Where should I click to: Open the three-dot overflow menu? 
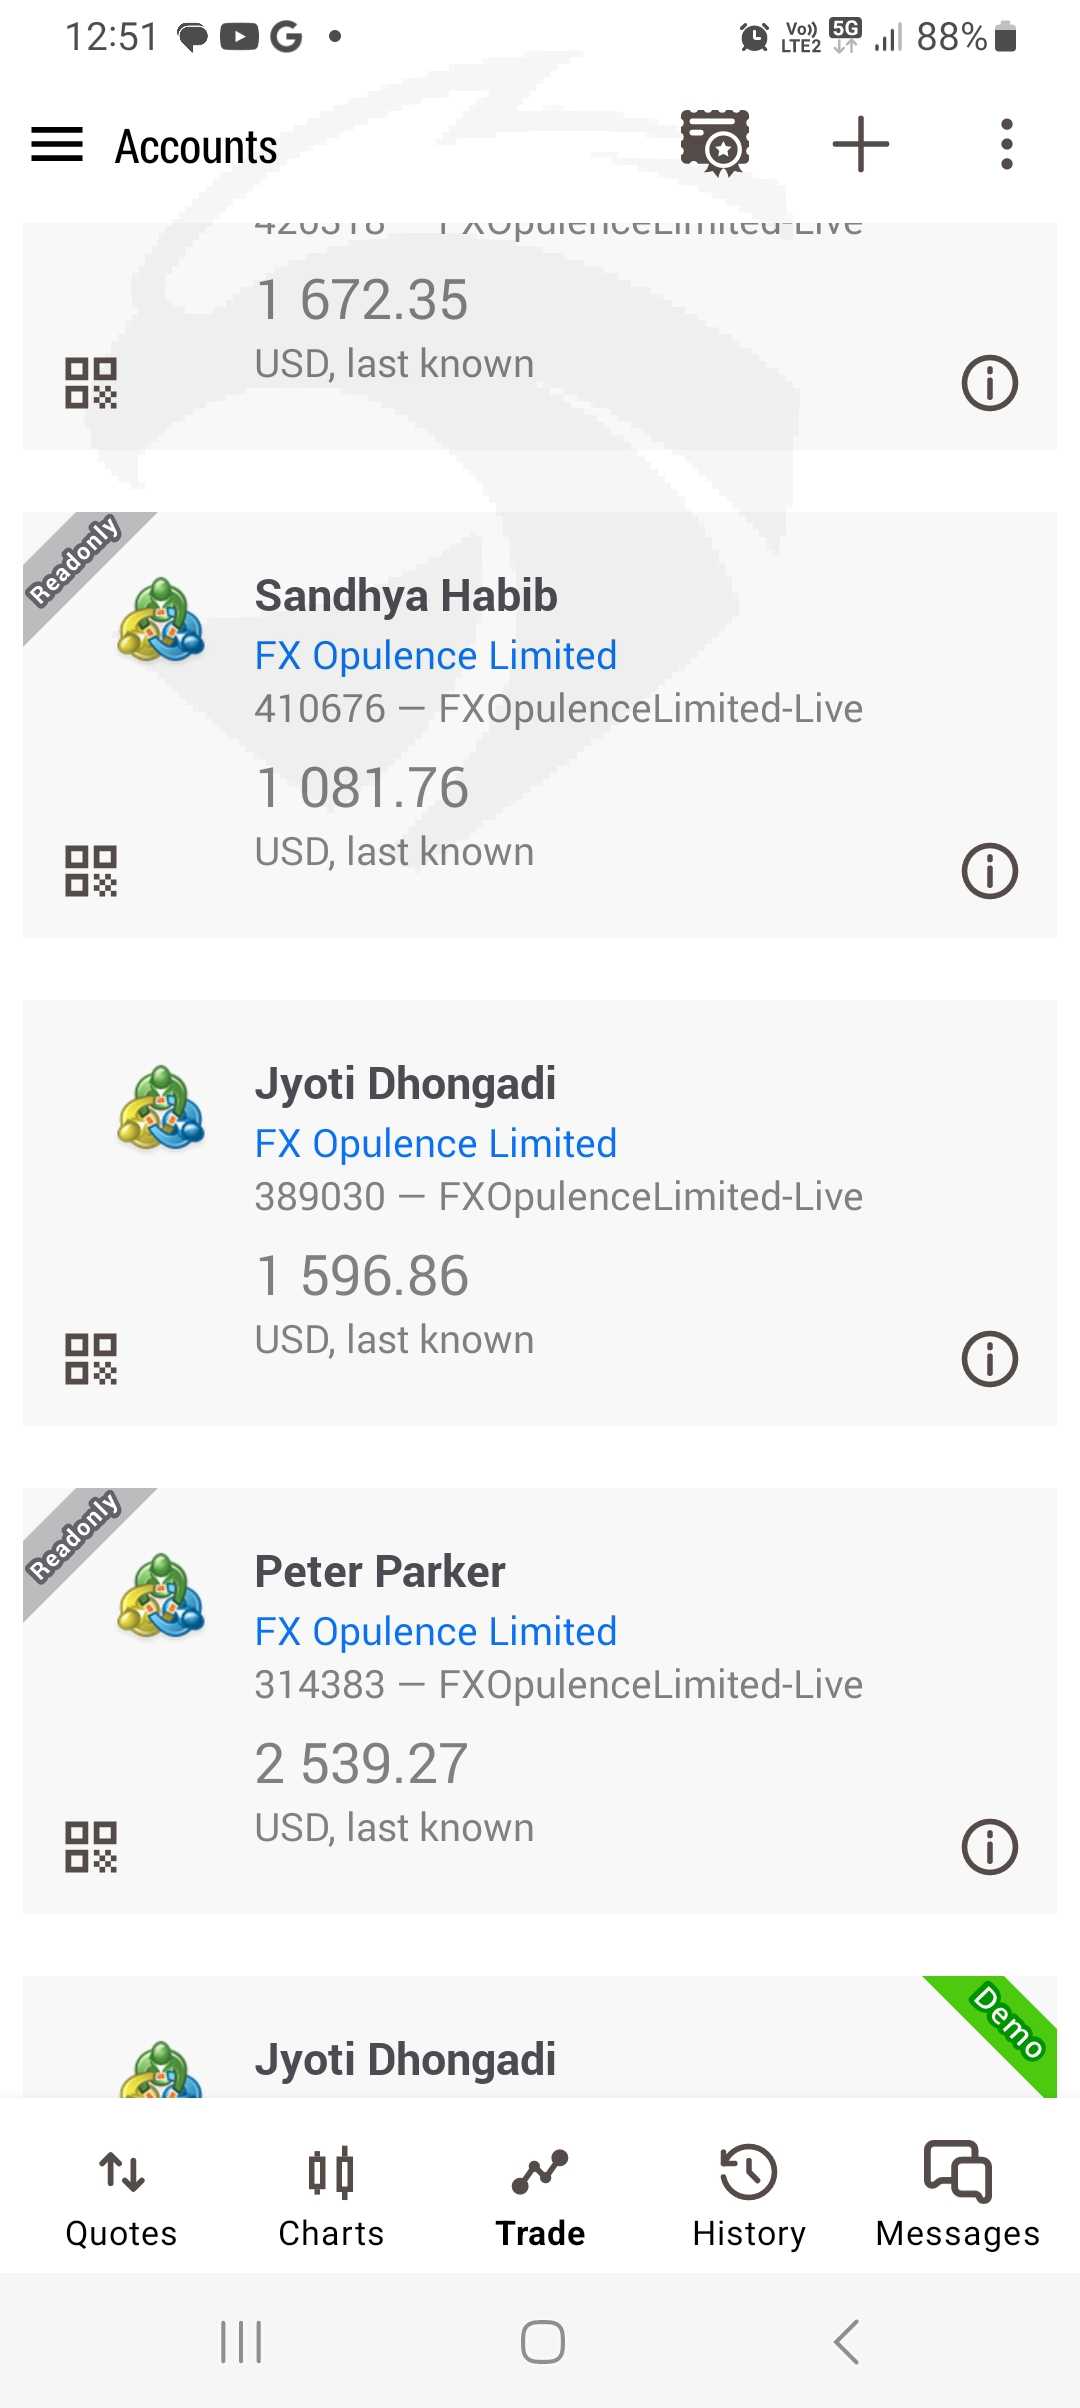click(x=1006, y=144)
